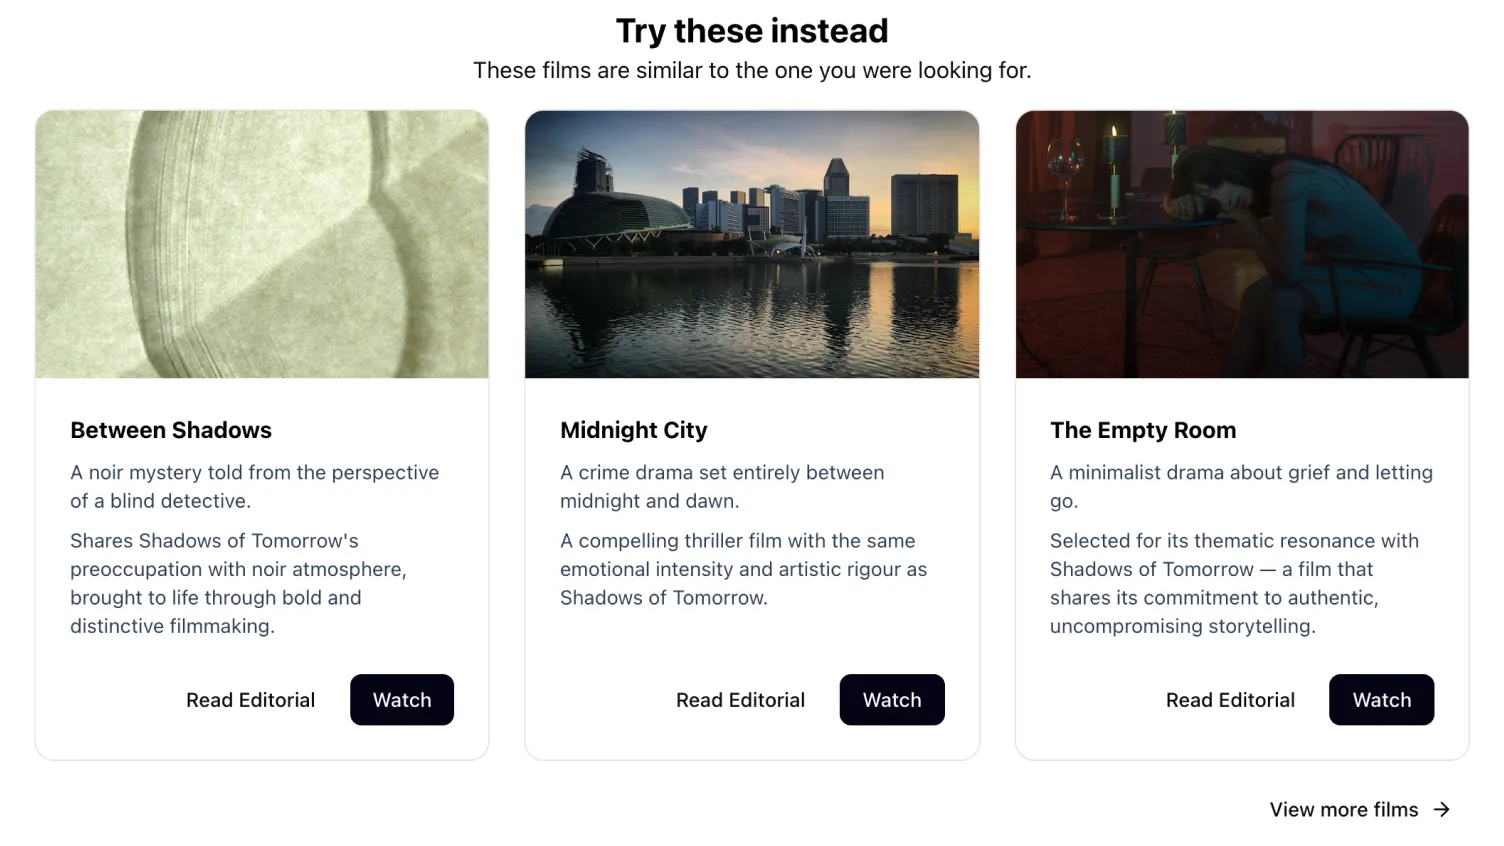Watch the film Between Shadows

point(402,700)
